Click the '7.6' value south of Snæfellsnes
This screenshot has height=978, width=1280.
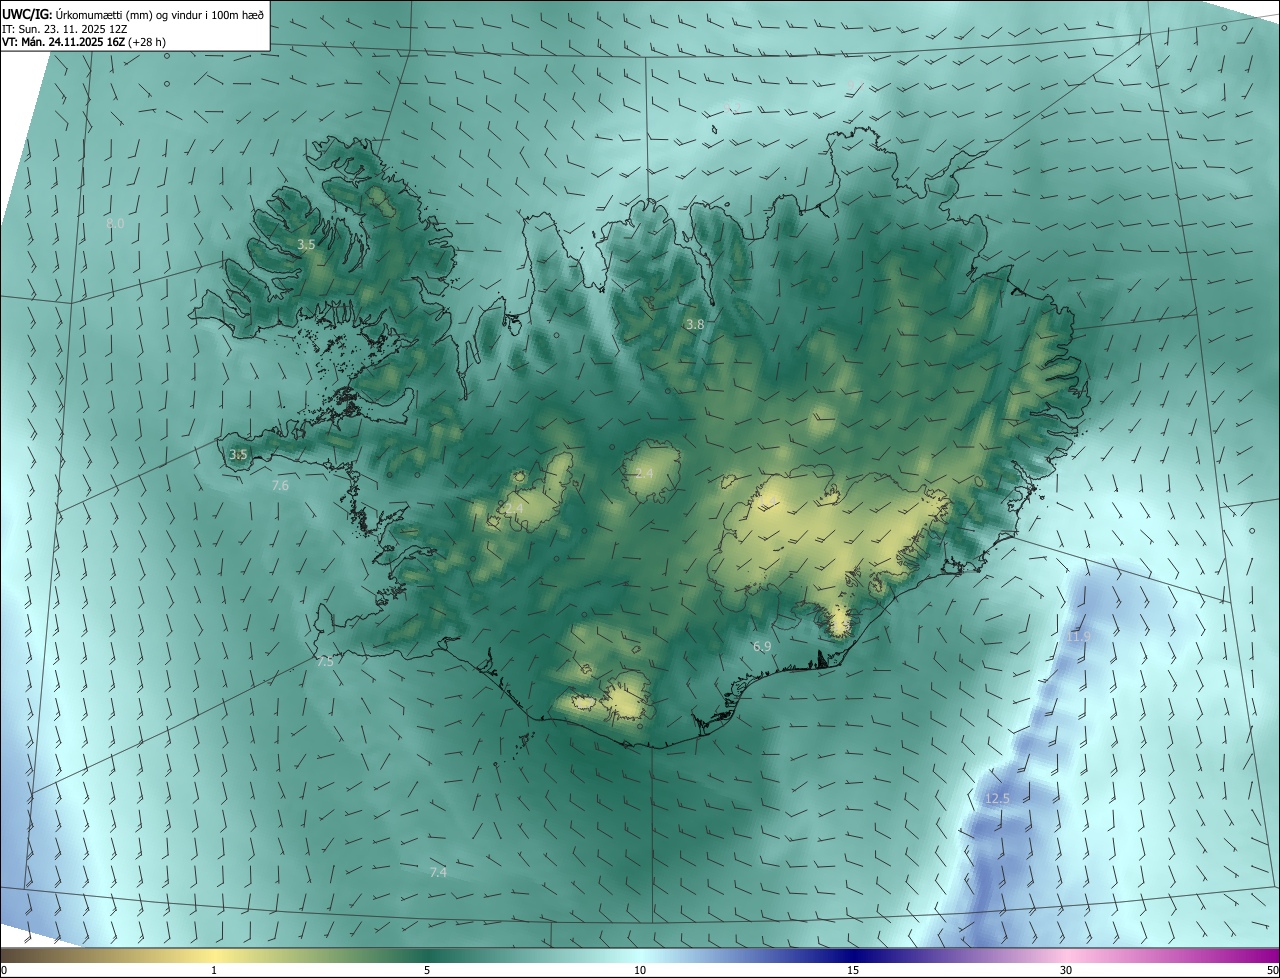coord(280,485)
